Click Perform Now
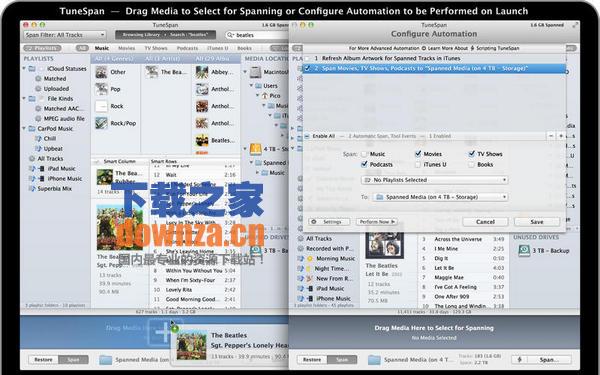Image resolution: width=600 pixels, height=375 pixels. pyautogui.click(x=376, y=222)
